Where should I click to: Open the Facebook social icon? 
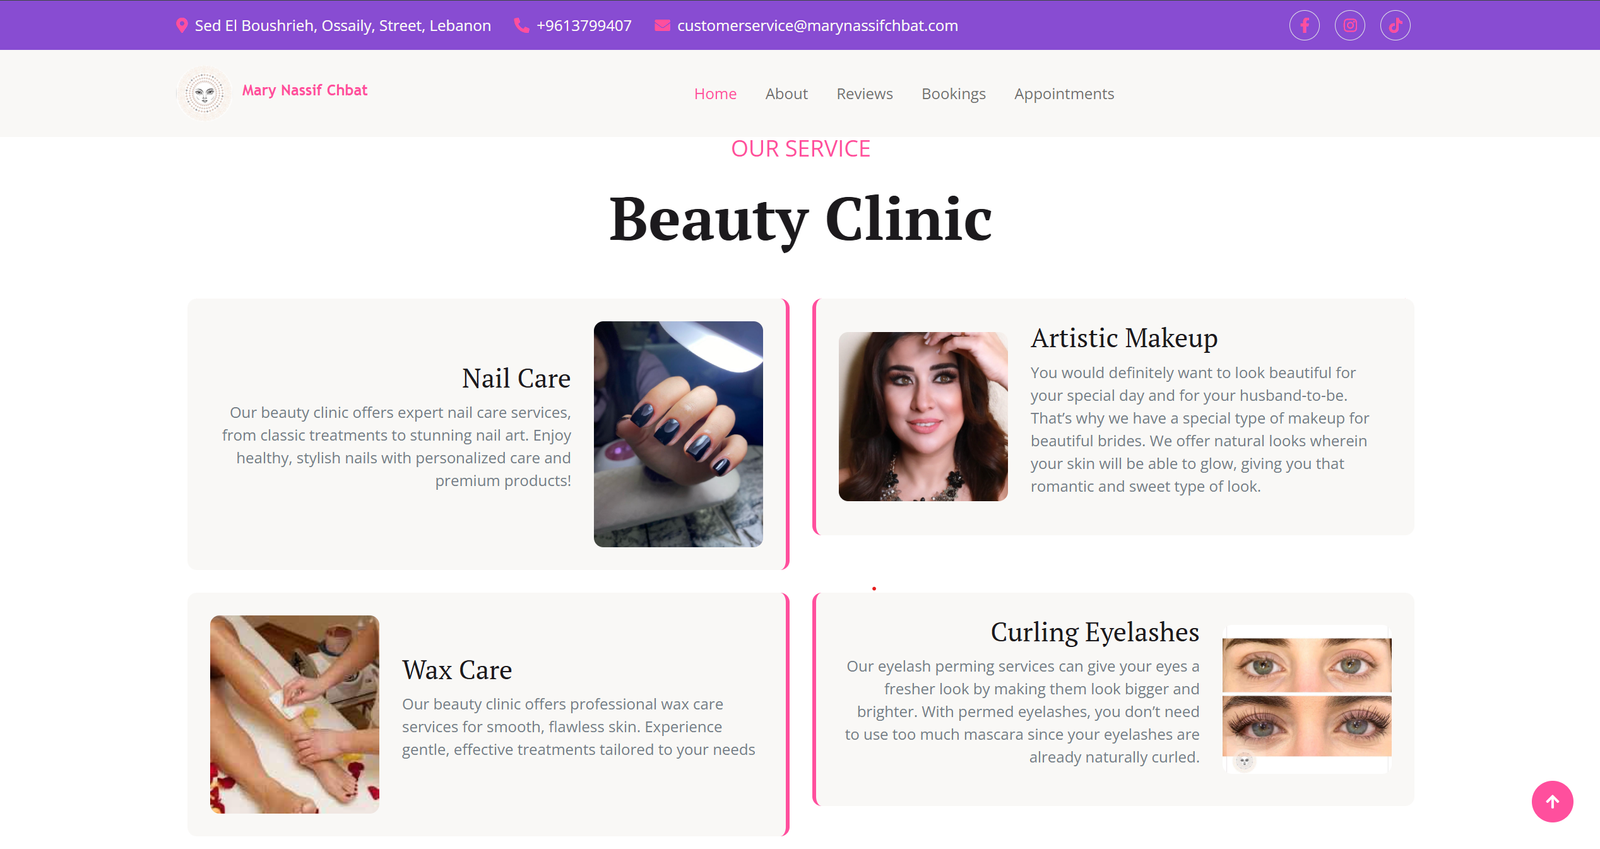[1304, 25]
